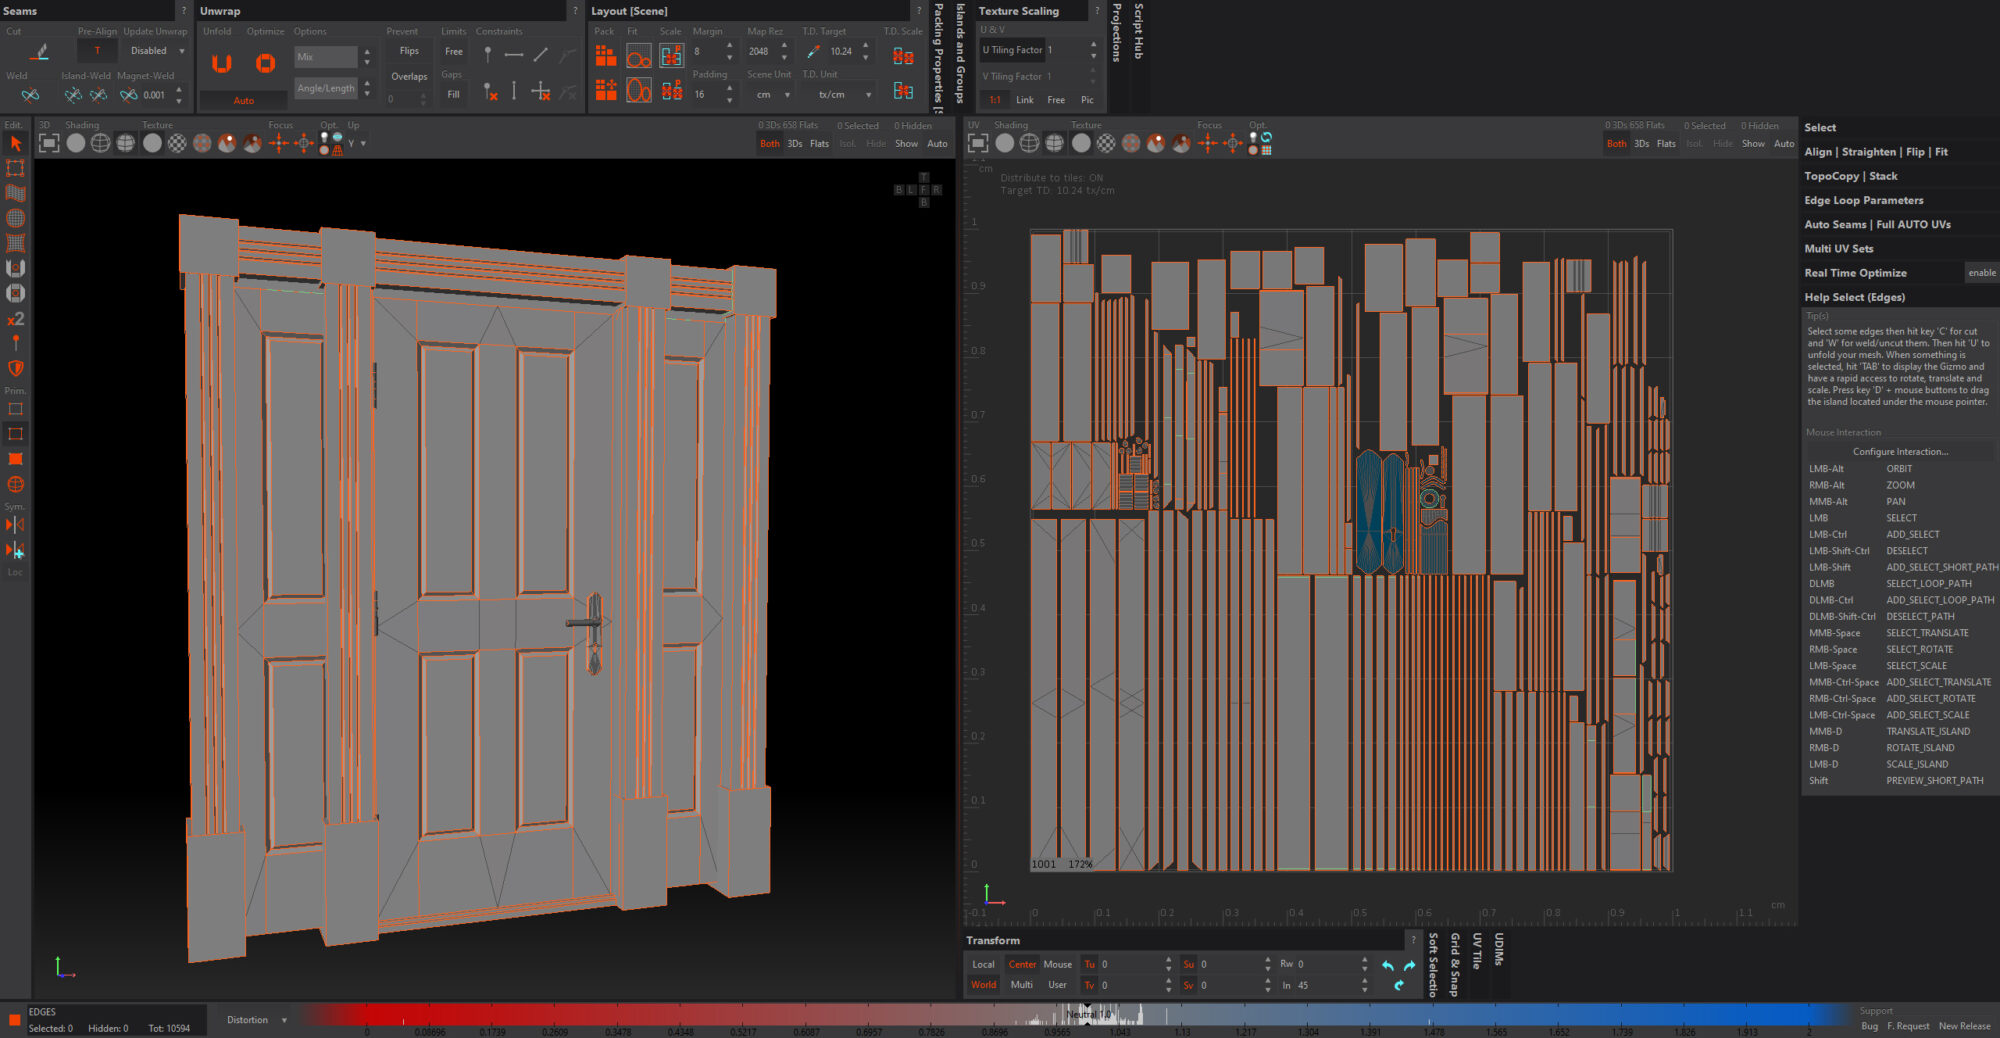Toggle Overlaps prevention in Unwrap panel

[x=409, y=77]
